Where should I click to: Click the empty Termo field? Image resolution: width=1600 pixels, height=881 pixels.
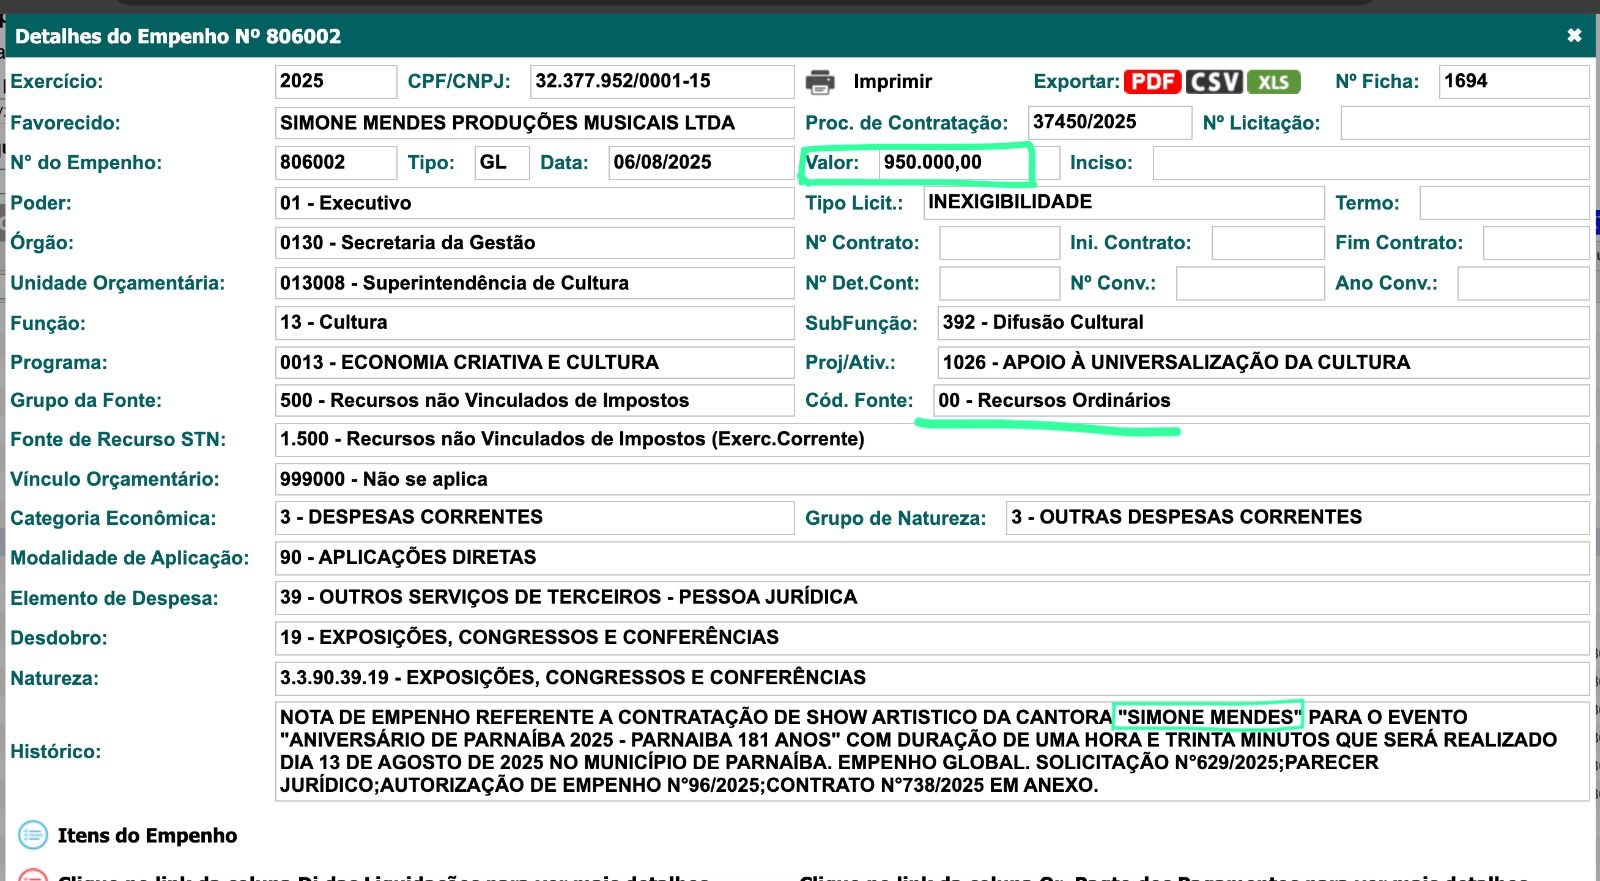(x=1504, y=203)
